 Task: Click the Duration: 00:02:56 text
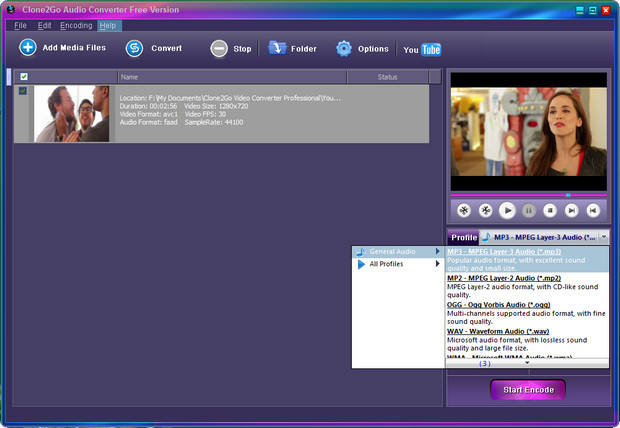coord(148,106)
